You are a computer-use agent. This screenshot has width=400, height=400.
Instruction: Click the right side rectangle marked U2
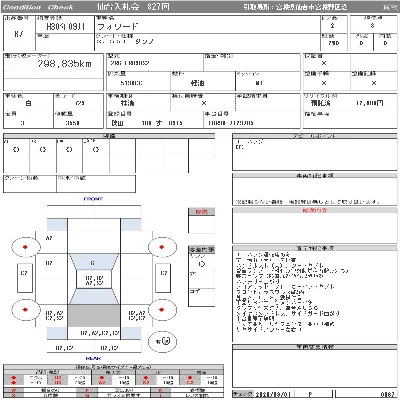point(163,278)
